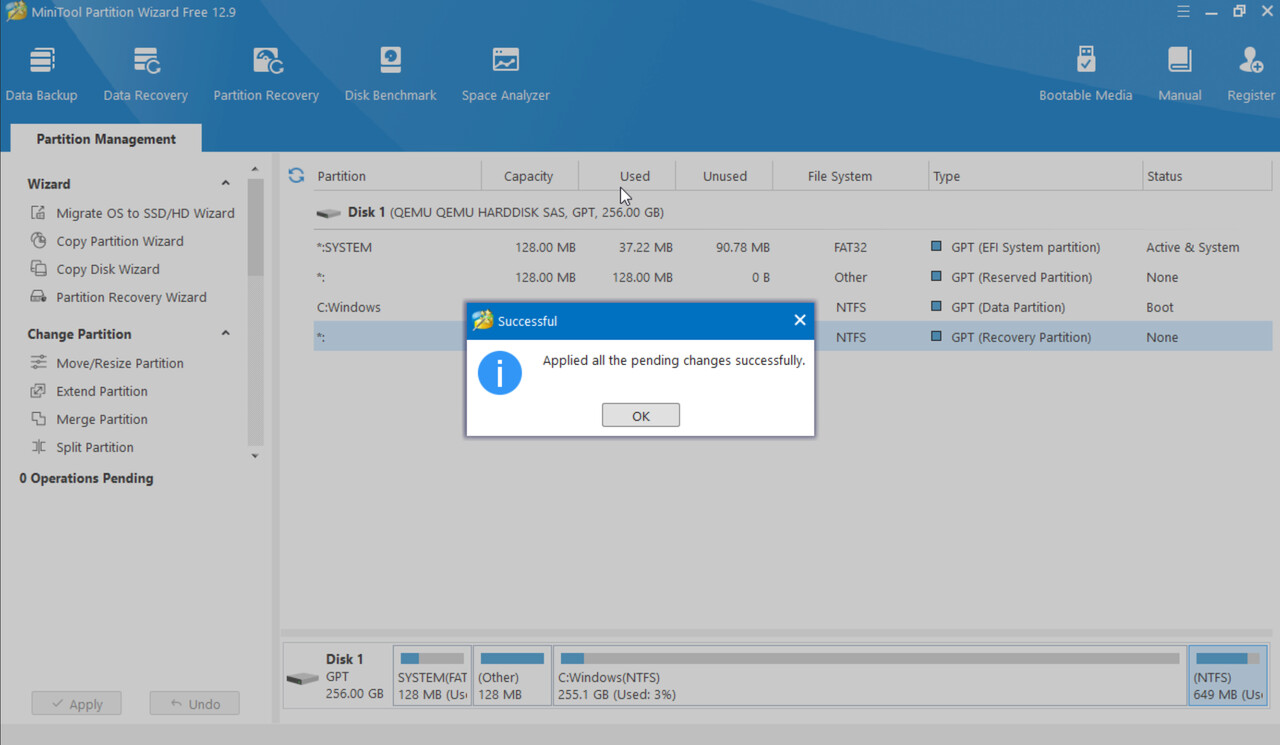Collapse the Wizard section
Viewport: 1280px width, 745px height.
point(225,184)
